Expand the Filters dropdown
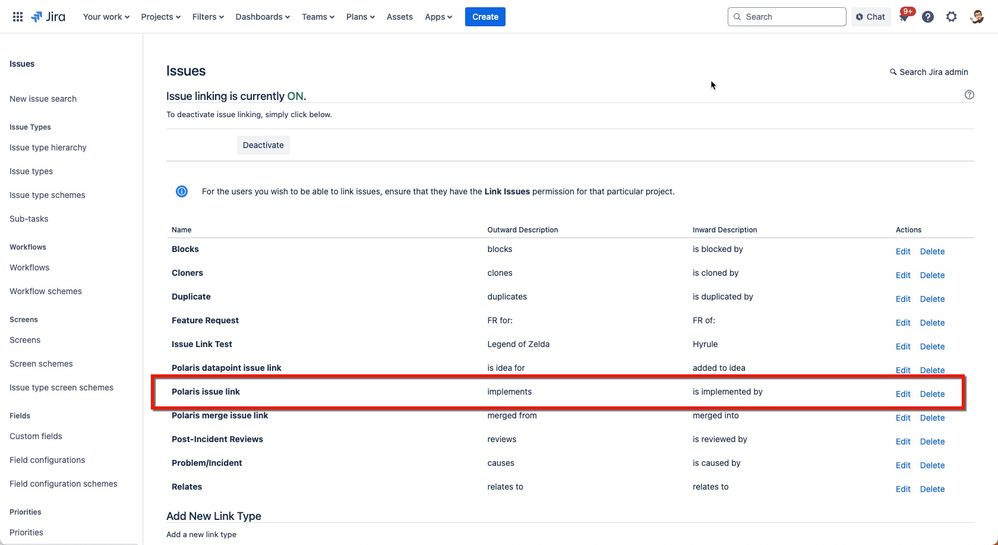Screen dimensions: 998x545 pos(208,17)
